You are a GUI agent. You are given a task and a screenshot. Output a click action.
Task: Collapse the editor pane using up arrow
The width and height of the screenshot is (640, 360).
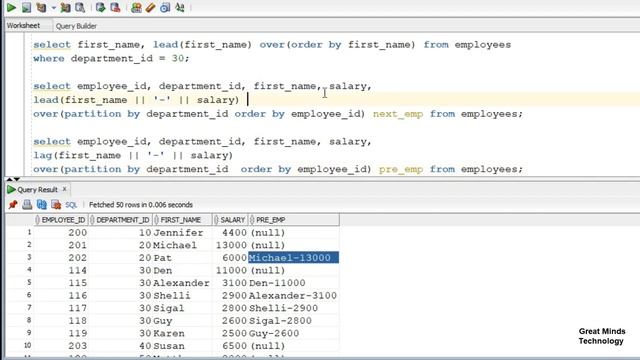pos(9,179)
